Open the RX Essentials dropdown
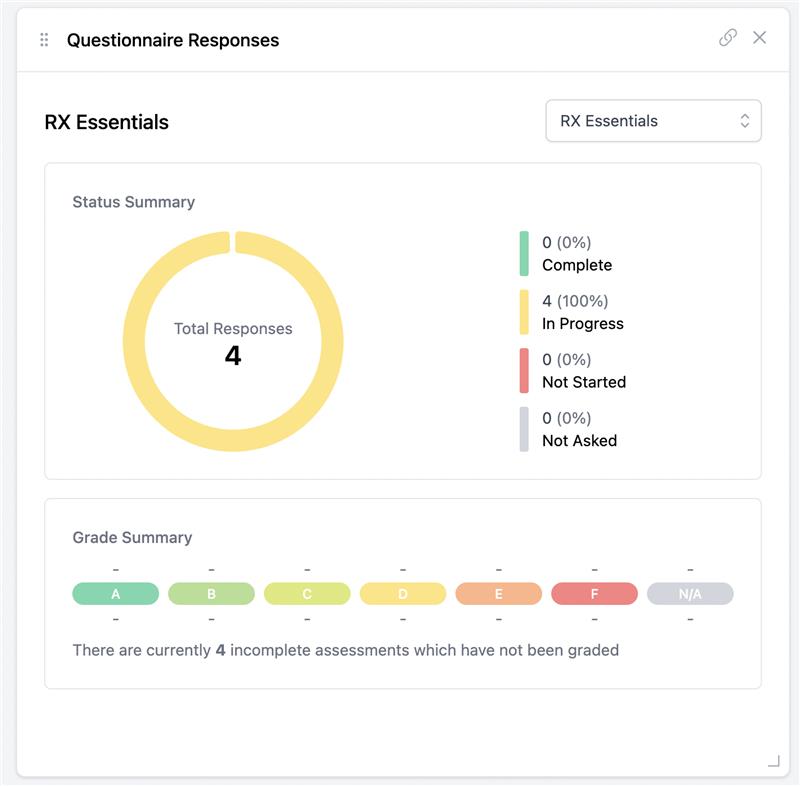The image size is (800, 786). [x=652, y=121]
